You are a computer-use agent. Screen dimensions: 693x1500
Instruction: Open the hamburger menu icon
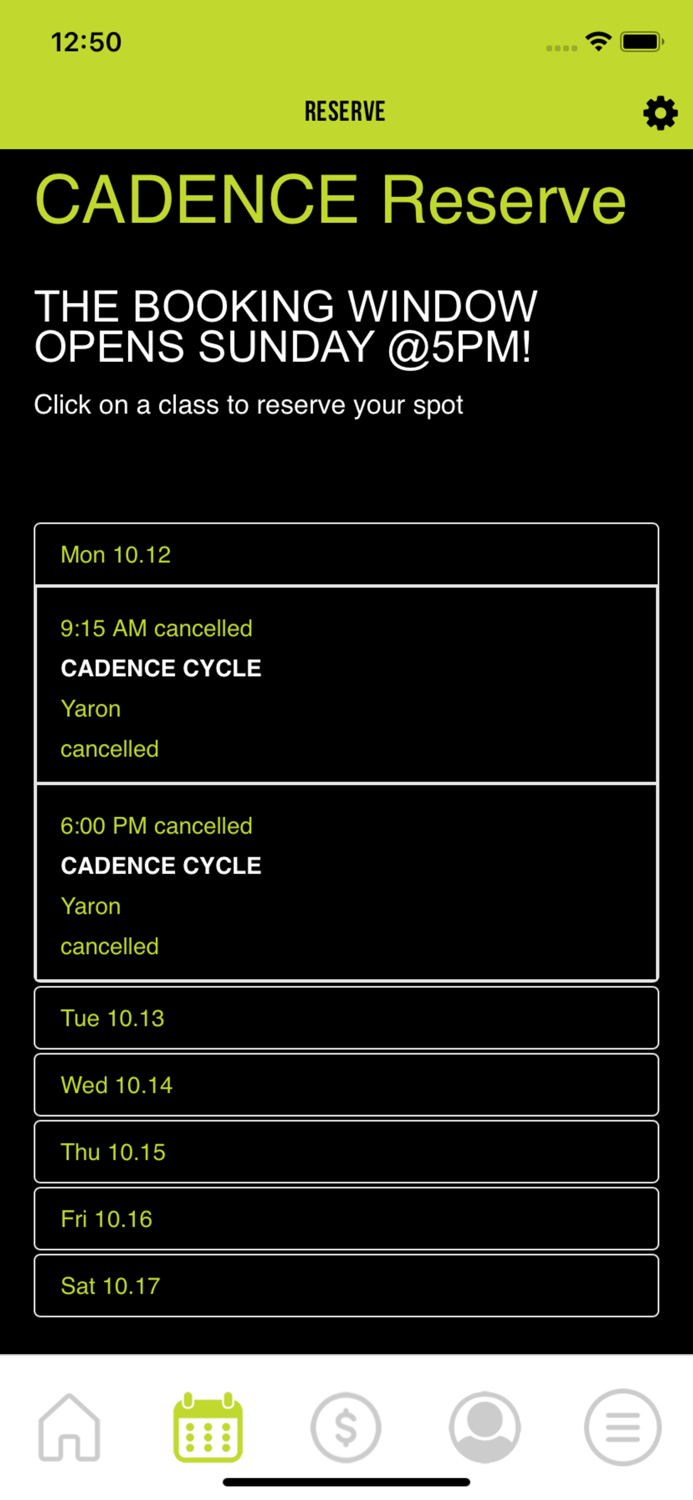pos(623,1428)
